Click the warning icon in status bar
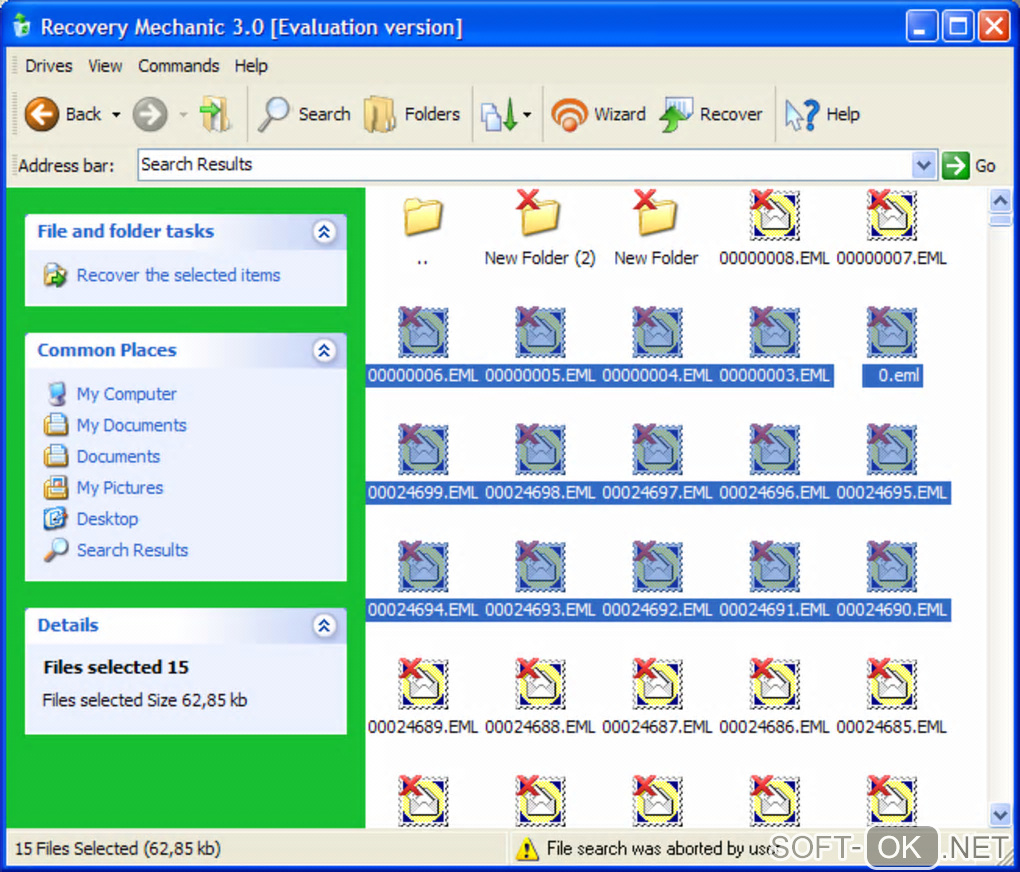This screenshot has height=872, width=1020. click(527, 849)
